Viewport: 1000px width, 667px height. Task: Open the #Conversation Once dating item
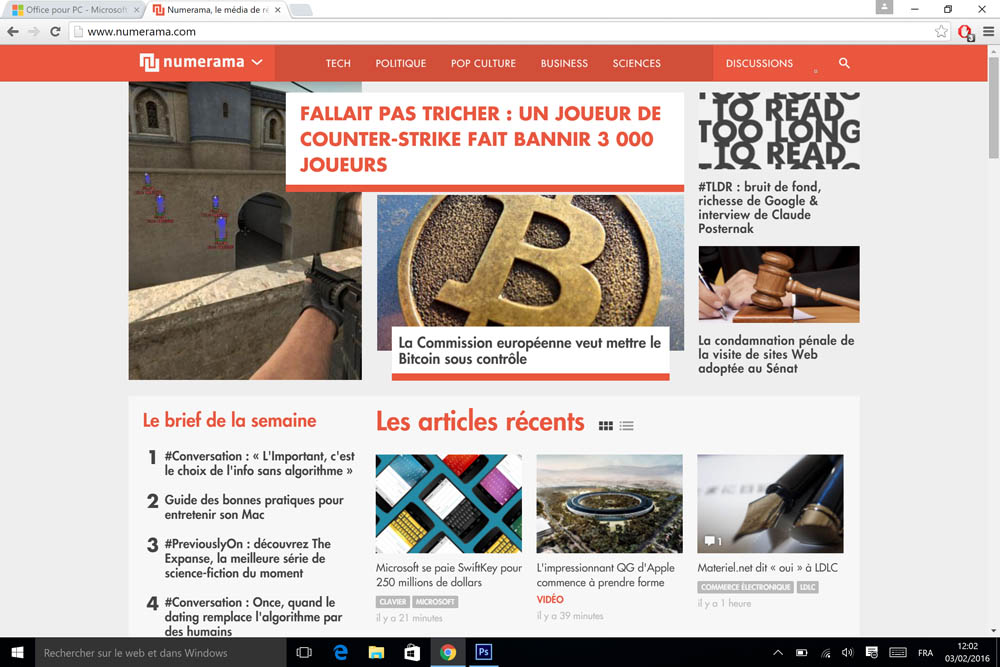pyautogui.click(x=253, y=616)
